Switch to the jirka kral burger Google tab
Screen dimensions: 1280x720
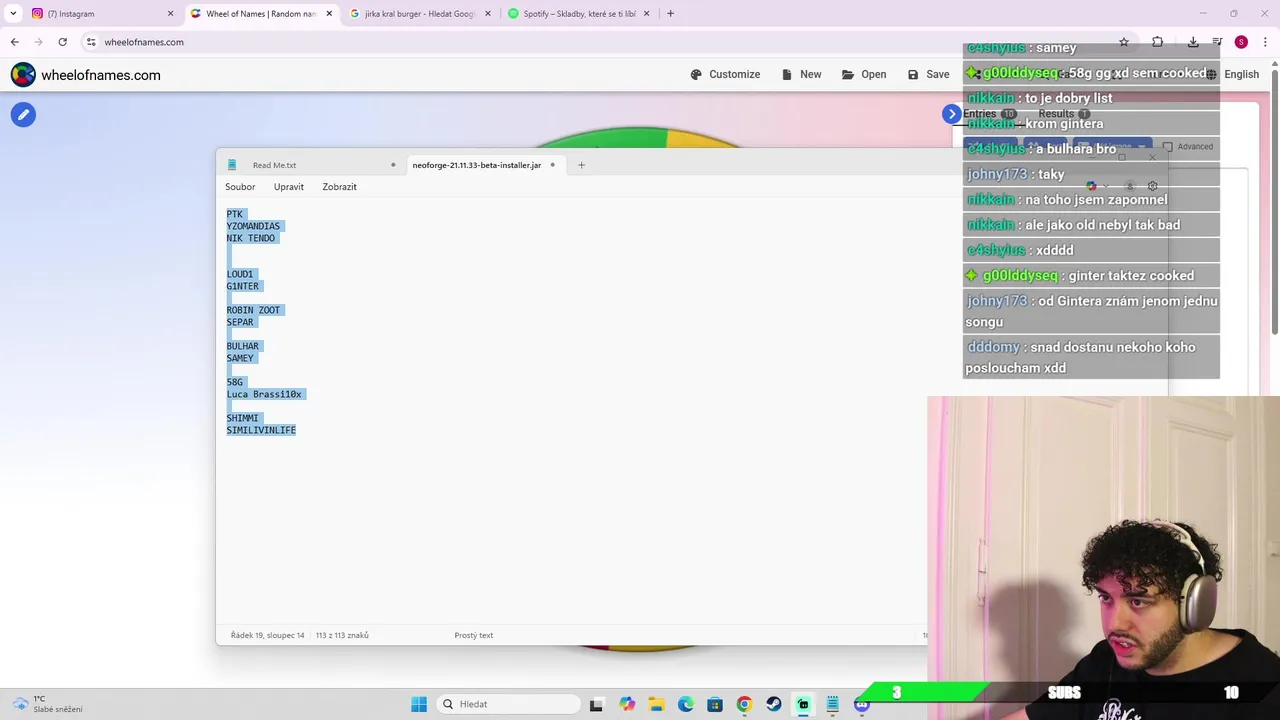point(420,14)
